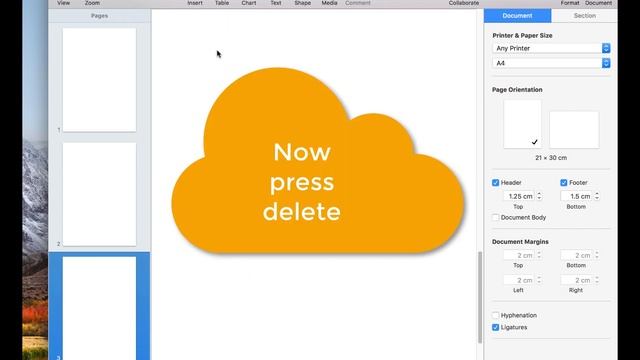
Task: Adjust the footer Bottom stepper arrows
Action: (597, 196)
